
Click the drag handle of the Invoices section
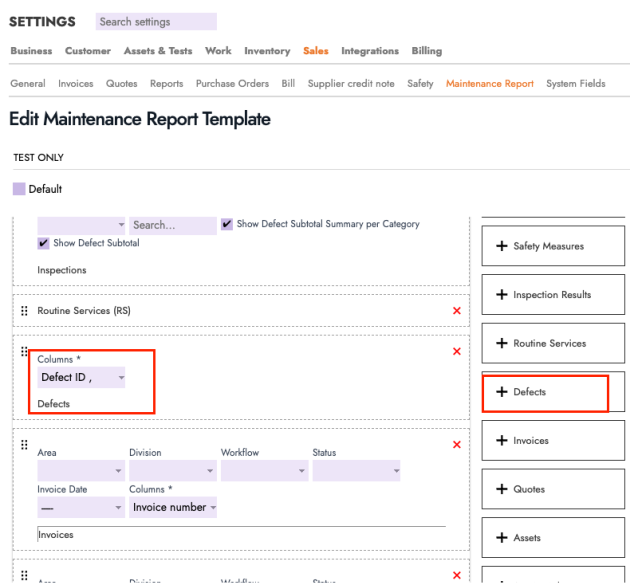tap(24, 444)
